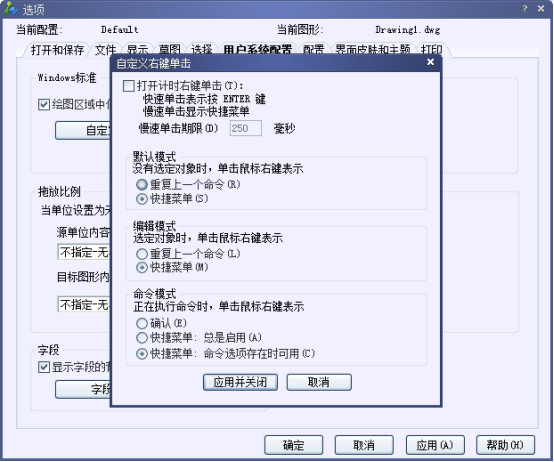This screenshot has width=554, height=462.
Task: Click the 应用 (A) button
Action: [x=435, y=445]
